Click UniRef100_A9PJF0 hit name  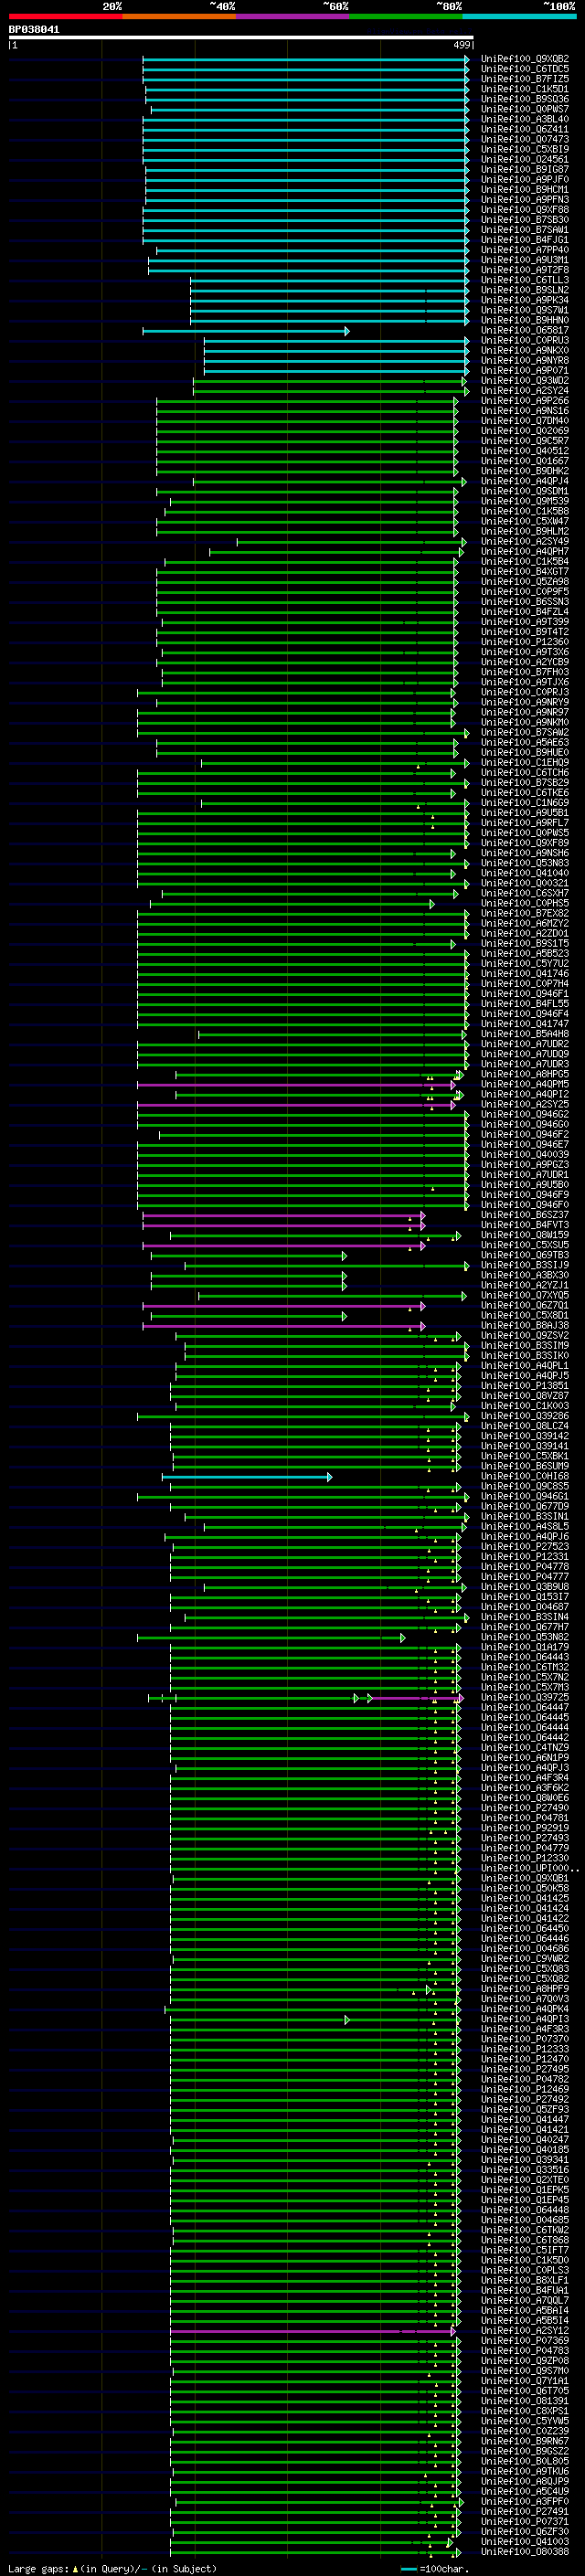click(x=524, y=179)
